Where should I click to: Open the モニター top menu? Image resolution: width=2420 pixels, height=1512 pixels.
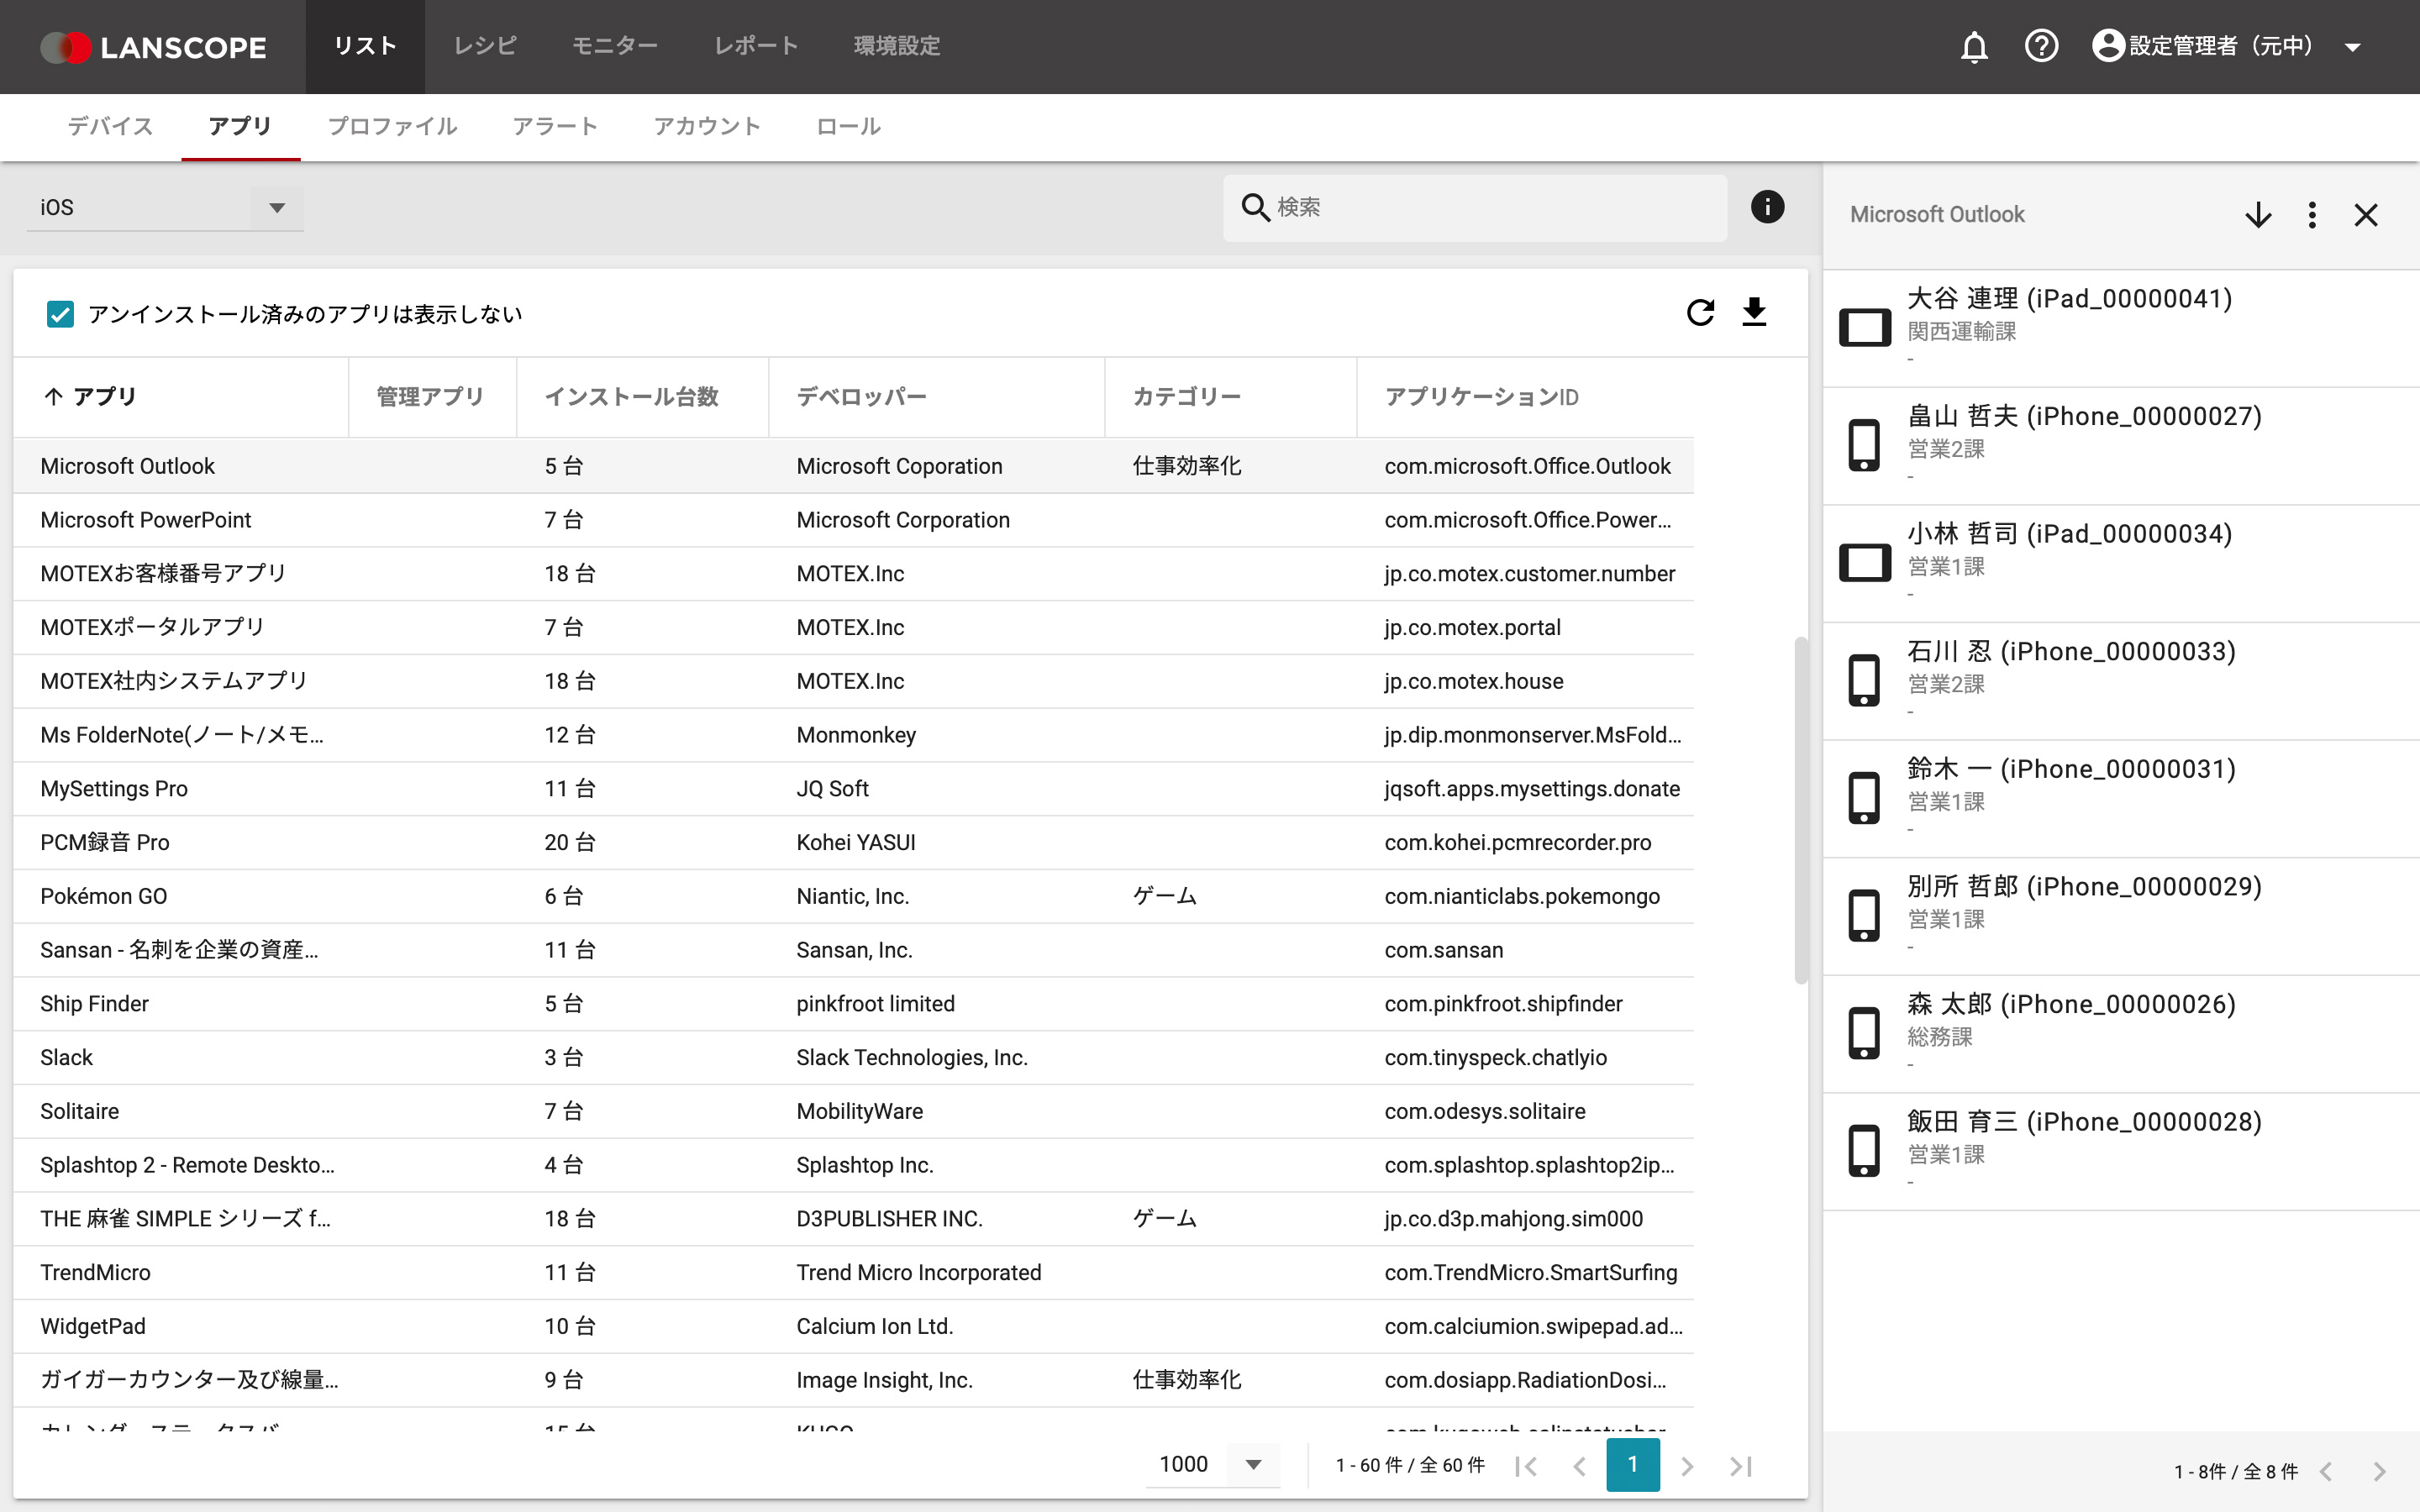(615, 46)
